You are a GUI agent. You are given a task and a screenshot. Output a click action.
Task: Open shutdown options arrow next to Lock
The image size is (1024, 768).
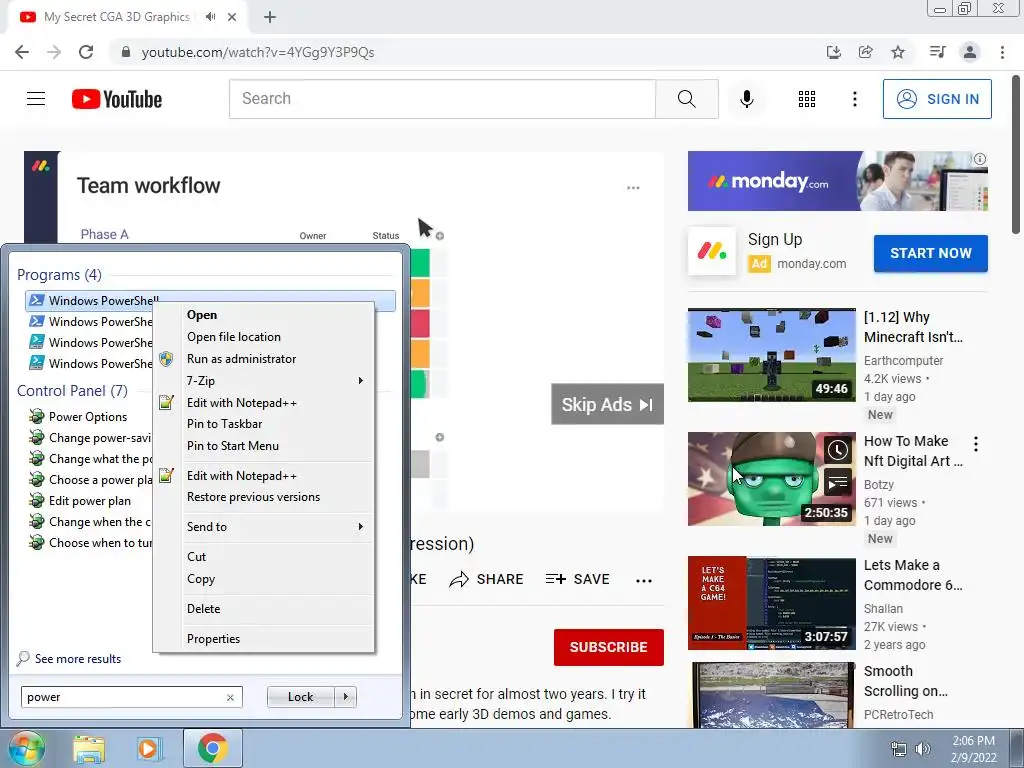point(345,697)
